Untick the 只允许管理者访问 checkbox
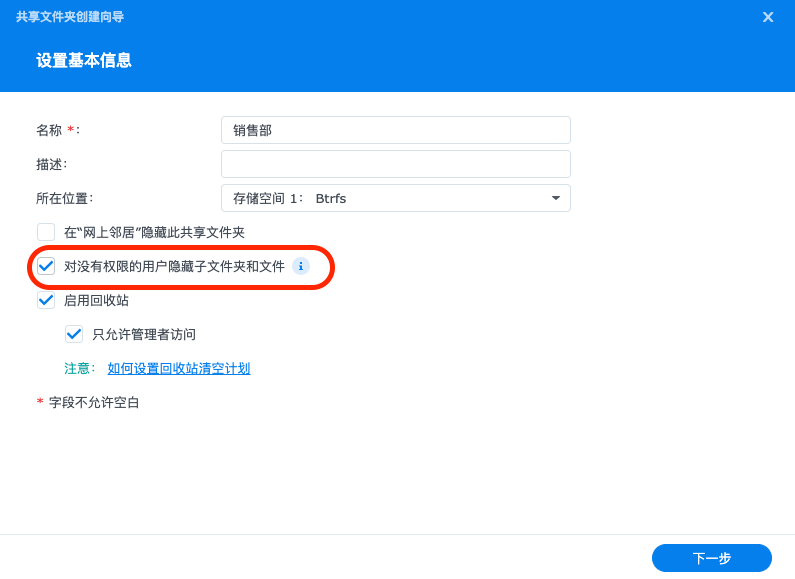Screen dimensions: 795x579 (74, 334)
